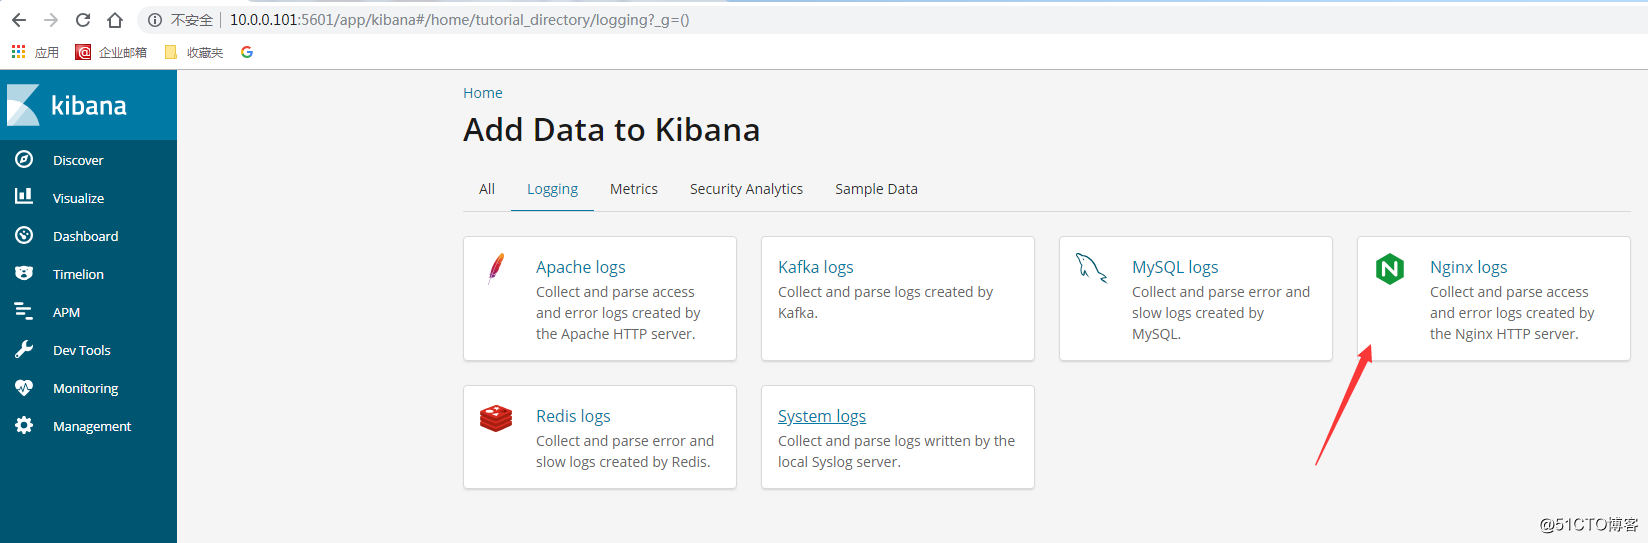Click the MySQL dolphin icon
The width and height of the screenshot is (1648, 543).
1091,268
